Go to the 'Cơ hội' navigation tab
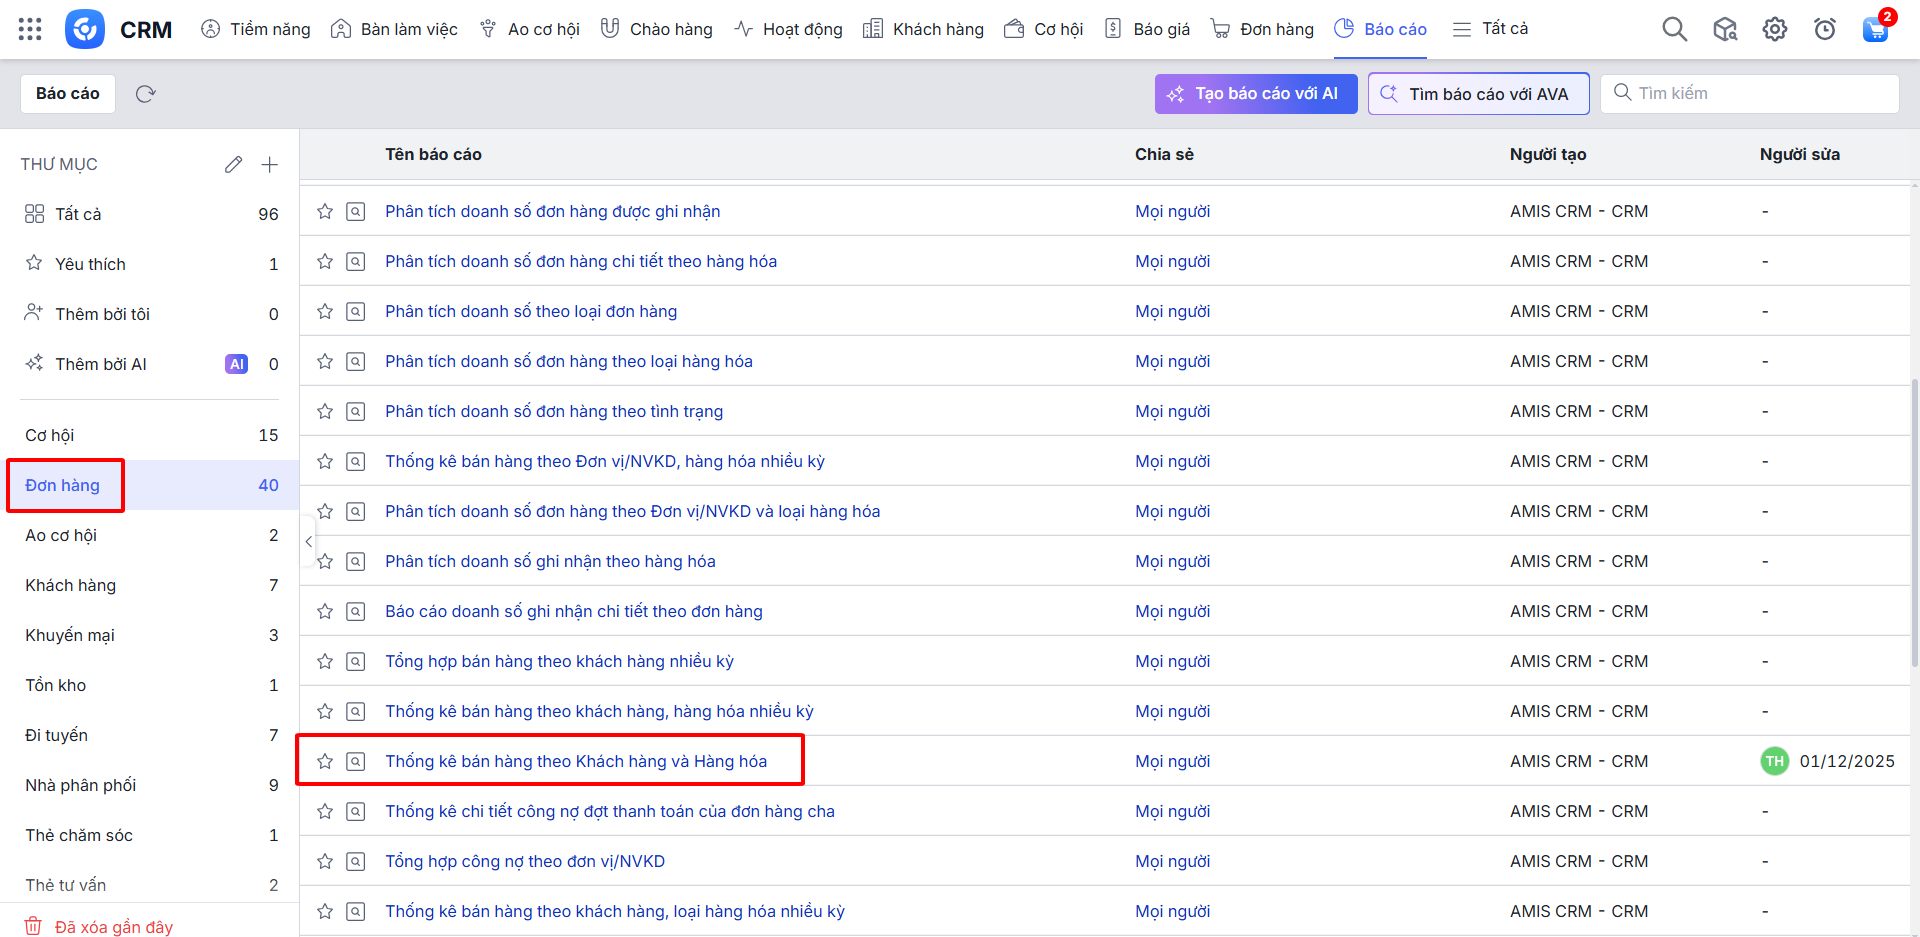The width and height of the screenshot is (1920, 937). (x=1044, y=29)
